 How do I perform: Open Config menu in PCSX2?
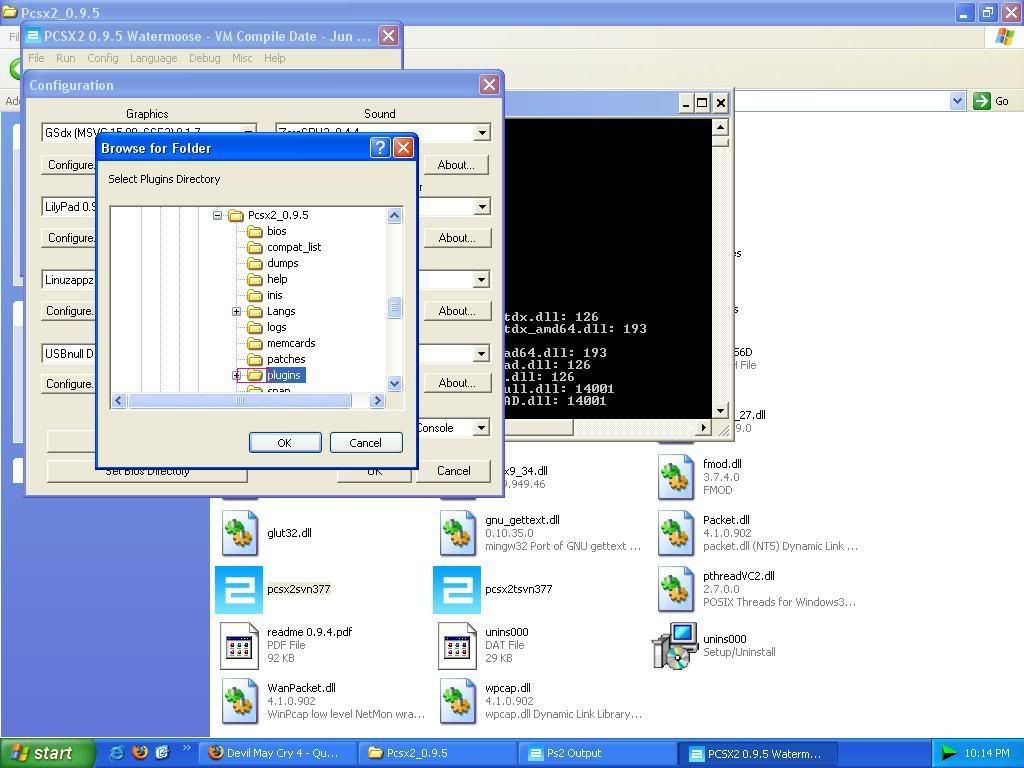[x=103, y=58]
